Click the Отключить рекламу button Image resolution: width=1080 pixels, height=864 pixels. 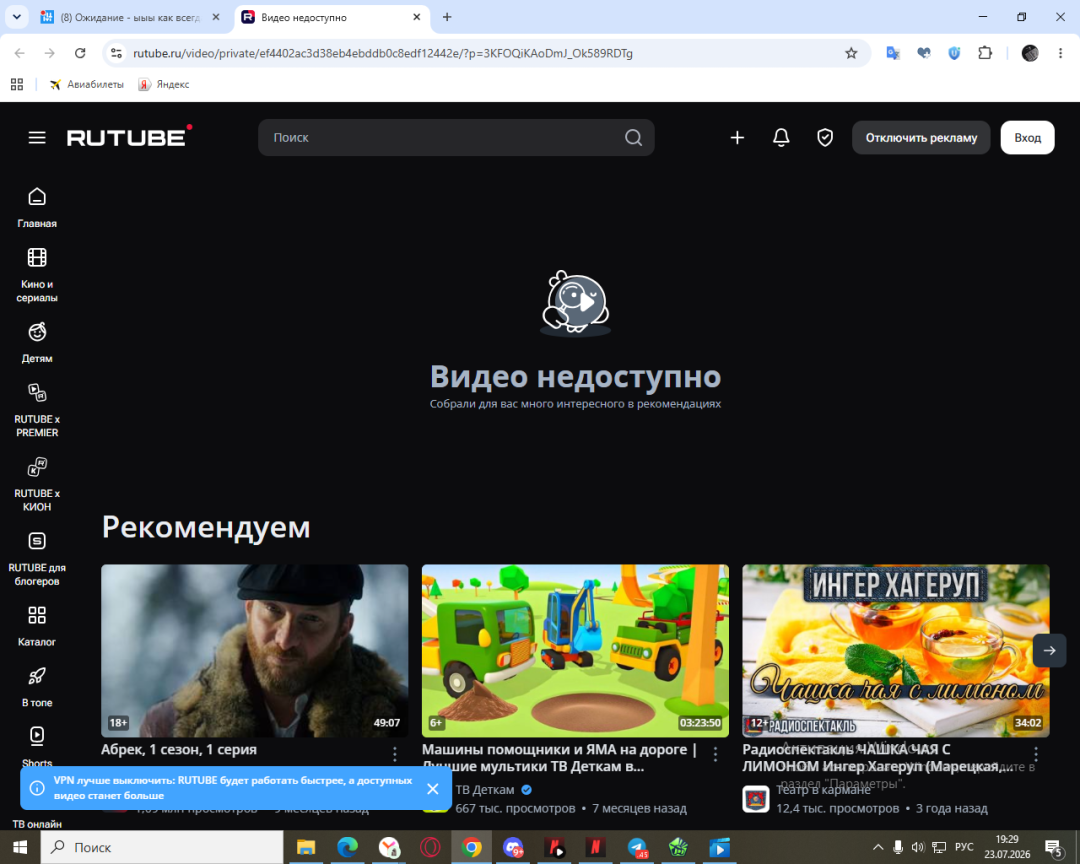point(921,138)
